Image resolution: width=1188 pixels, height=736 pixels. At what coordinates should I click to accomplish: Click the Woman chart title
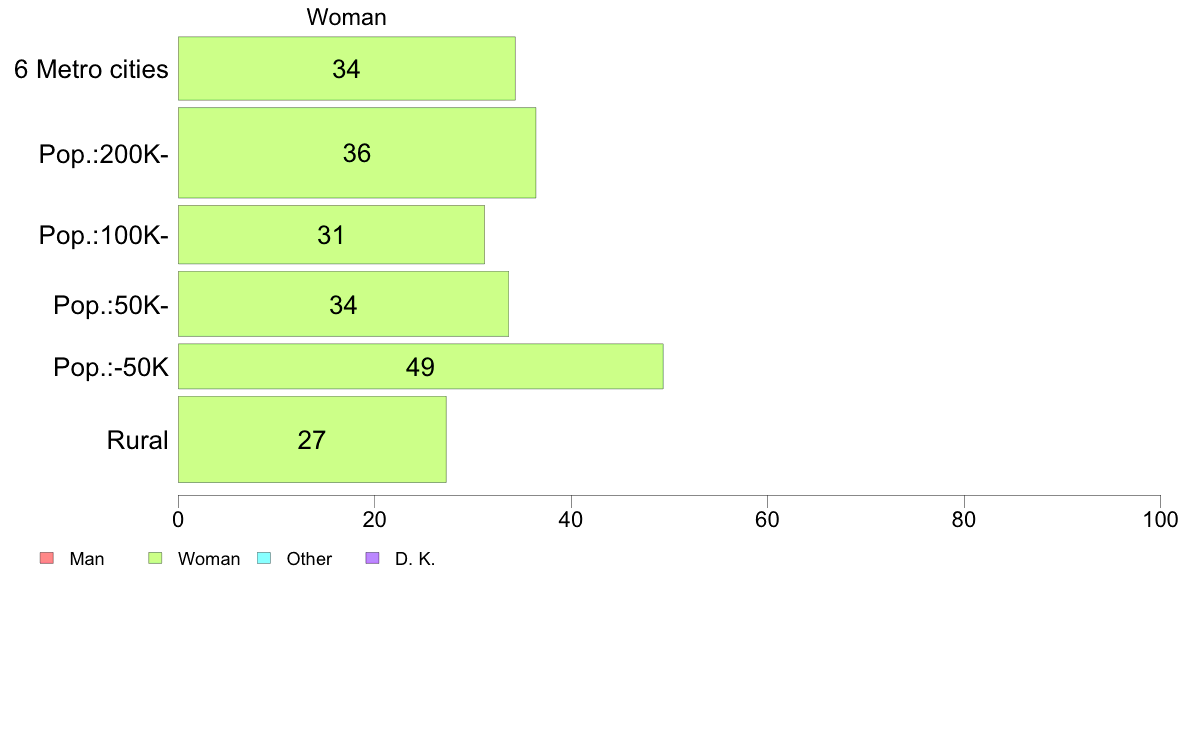[346, 17]
